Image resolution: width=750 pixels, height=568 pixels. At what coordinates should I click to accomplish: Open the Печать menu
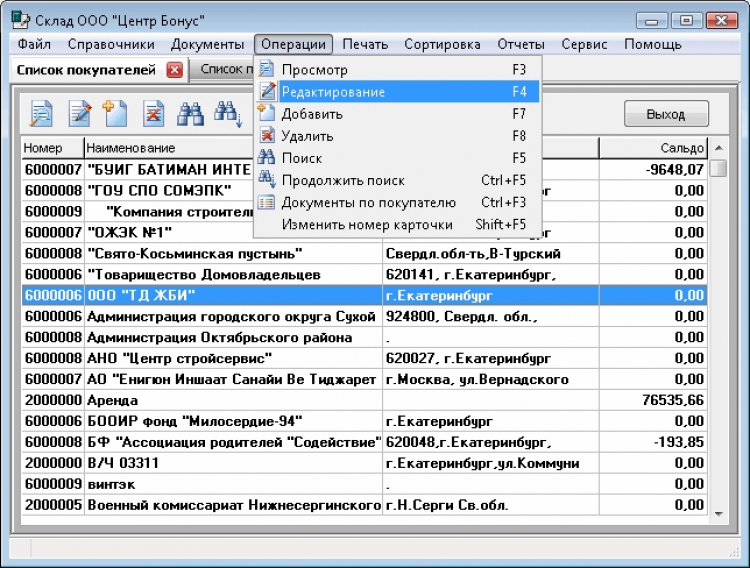point(365,45)
